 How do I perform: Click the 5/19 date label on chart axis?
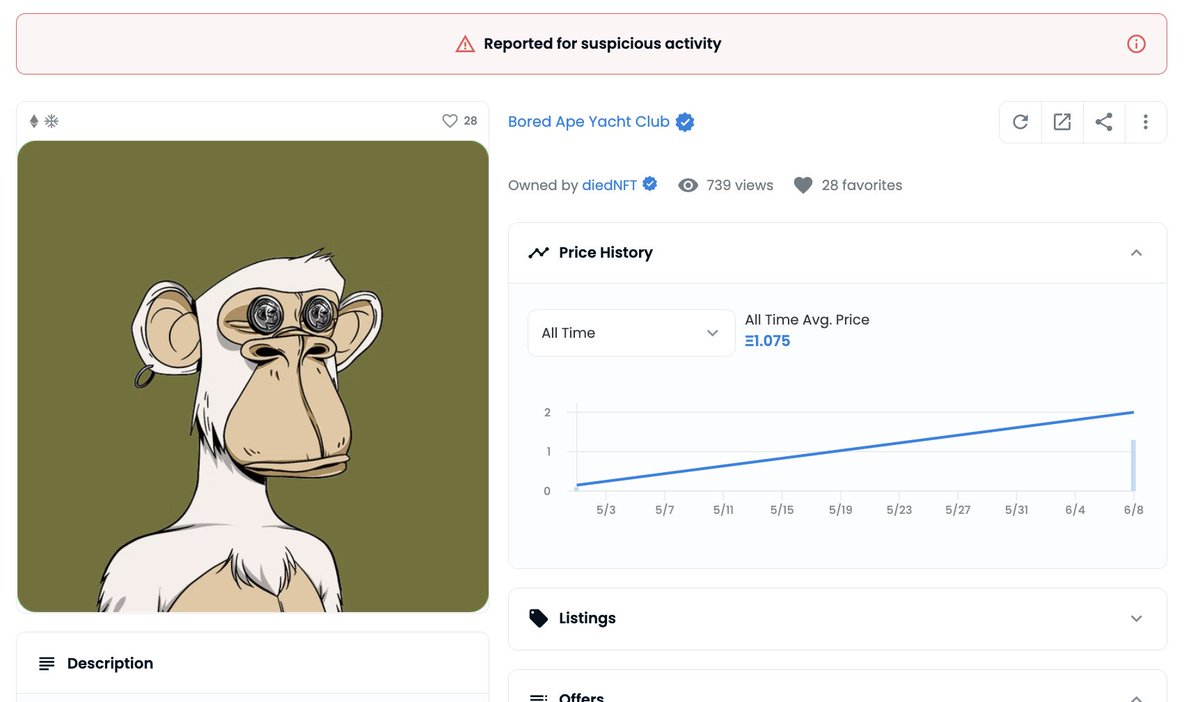pyautogui.click(x=840, y=510)
